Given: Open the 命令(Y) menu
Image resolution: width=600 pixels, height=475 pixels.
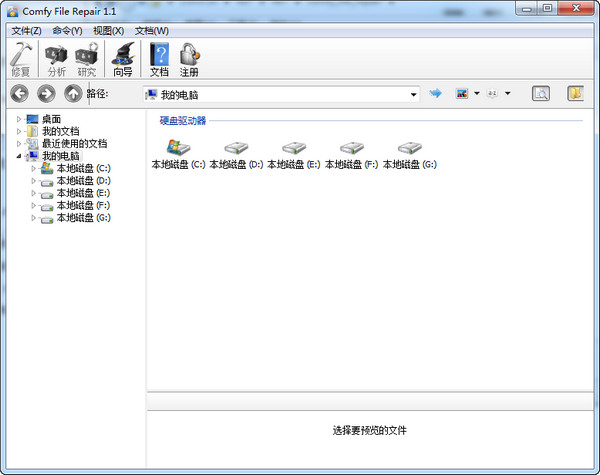Looking at the screenshot, I should (67, 31).
